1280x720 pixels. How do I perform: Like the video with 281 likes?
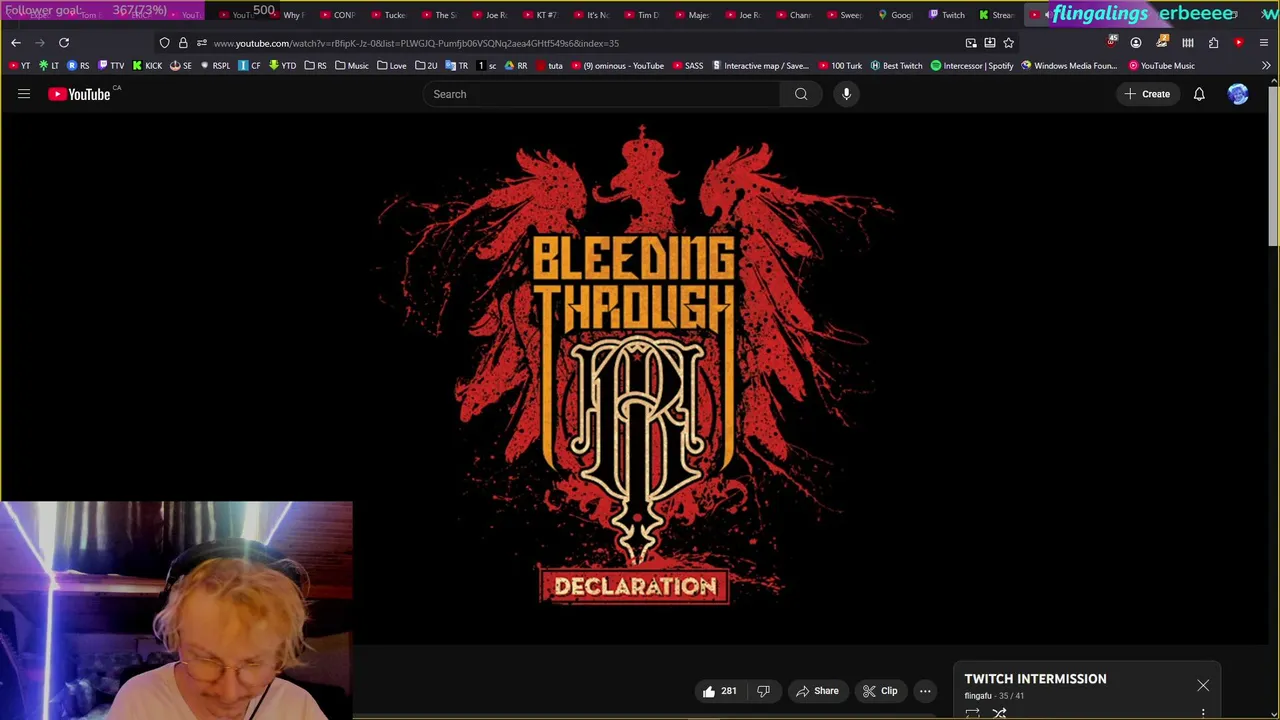[x=720, y=691]
